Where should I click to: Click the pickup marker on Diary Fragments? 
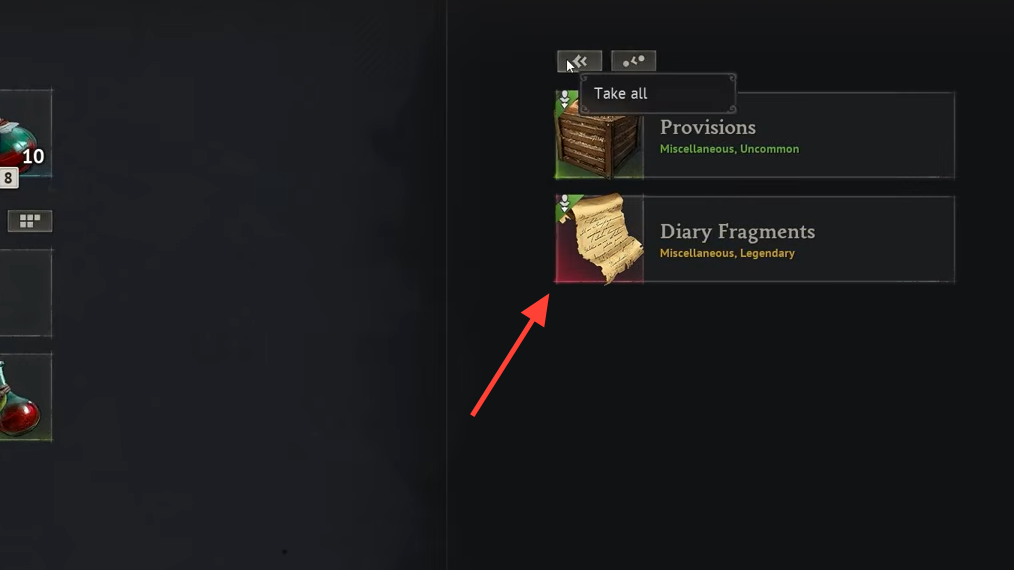565,204
